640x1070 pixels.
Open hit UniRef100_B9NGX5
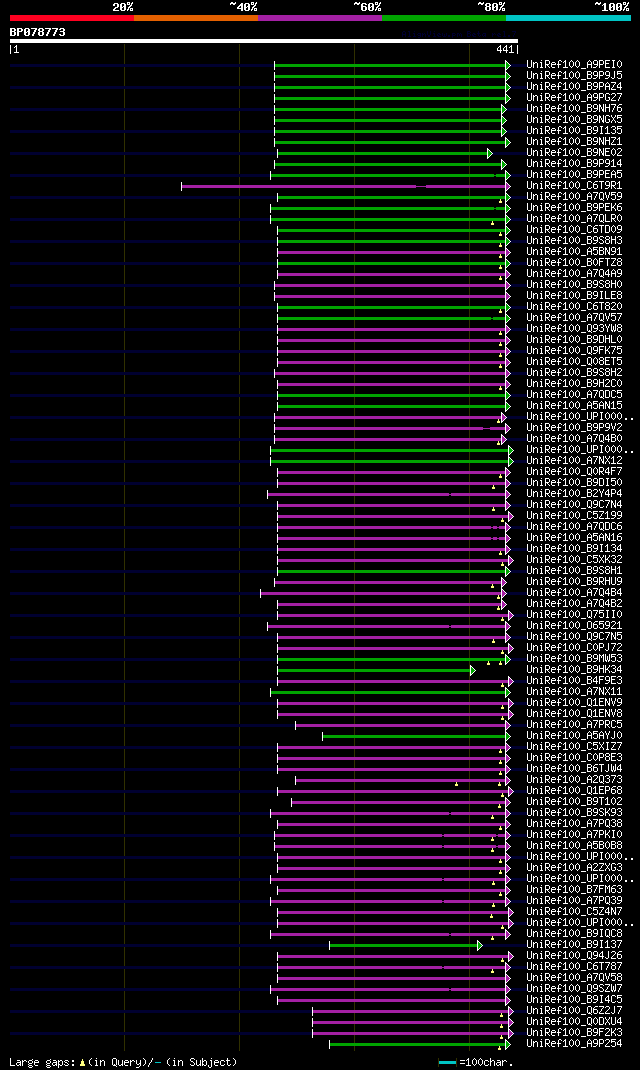(x=574, y=119)
